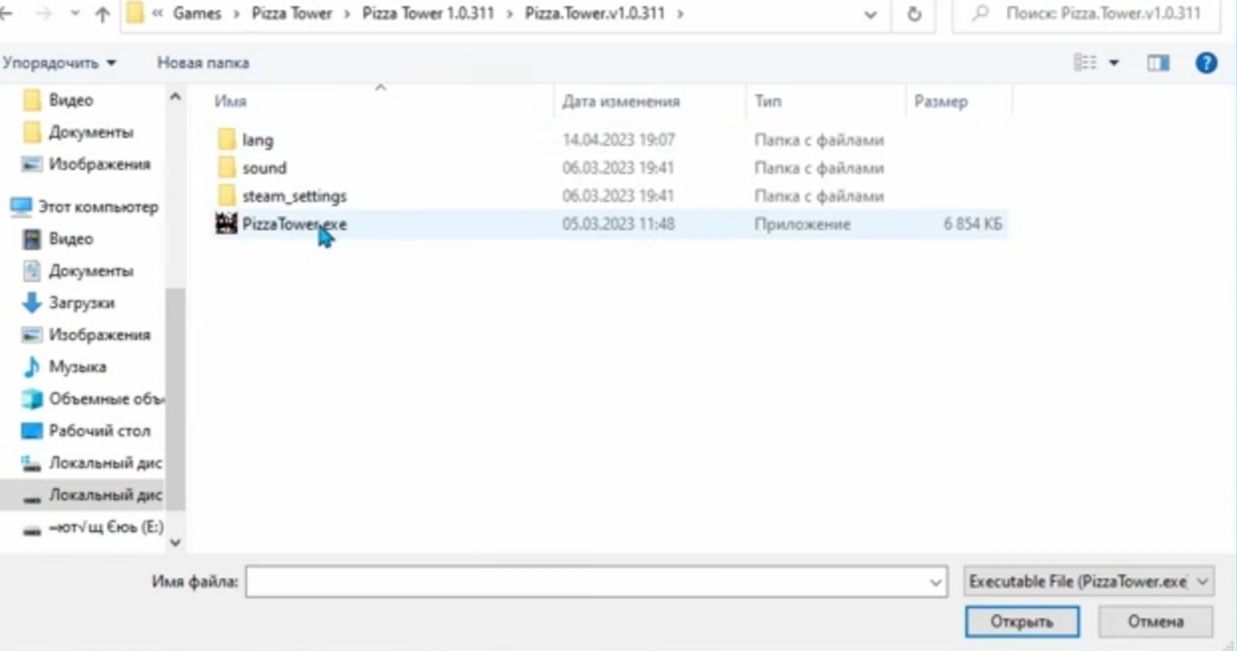Open the address bar history dropdown

tap(870, 15)
